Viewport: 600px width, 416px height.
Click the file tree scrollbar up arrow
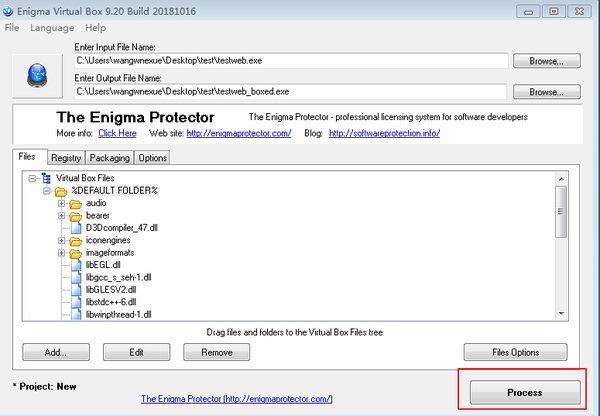click(x=561, y=179)
